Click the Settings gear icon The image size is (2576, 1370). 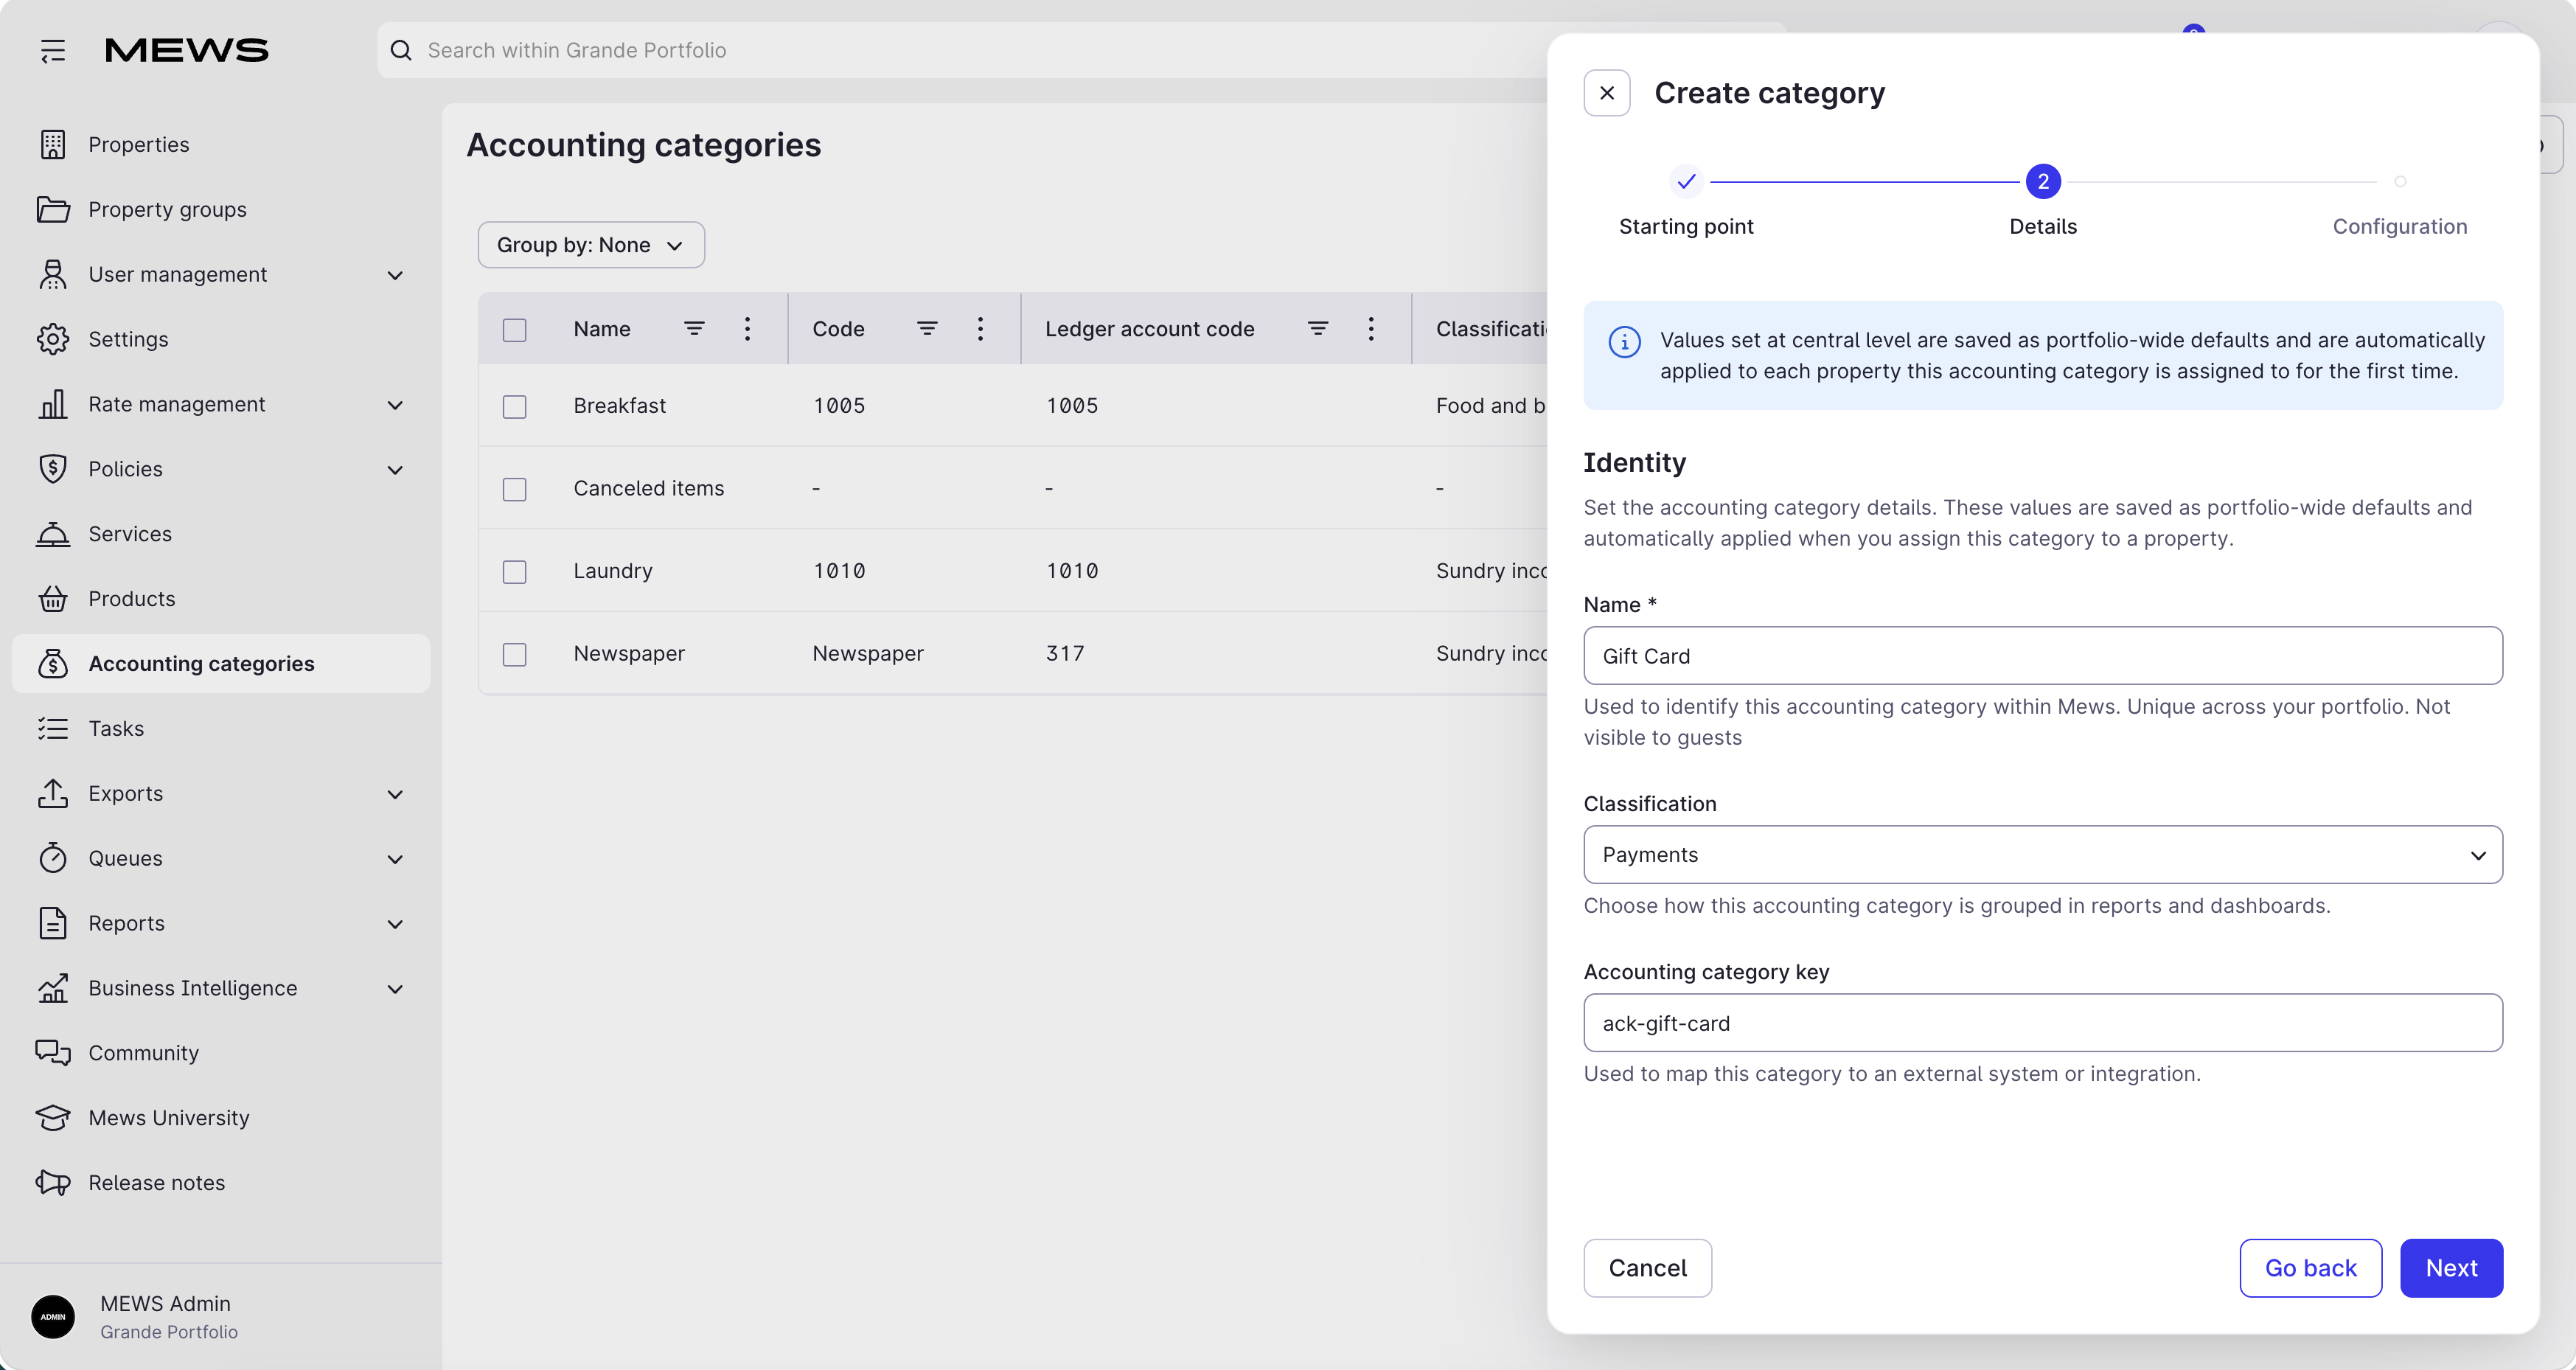click(x=53, y=339)
